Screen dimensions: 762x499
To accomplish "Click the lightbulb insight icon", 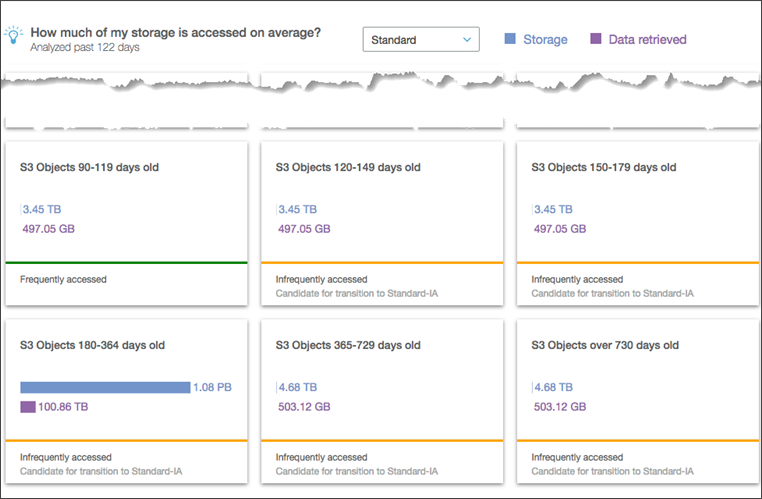I will pos(14,36).
